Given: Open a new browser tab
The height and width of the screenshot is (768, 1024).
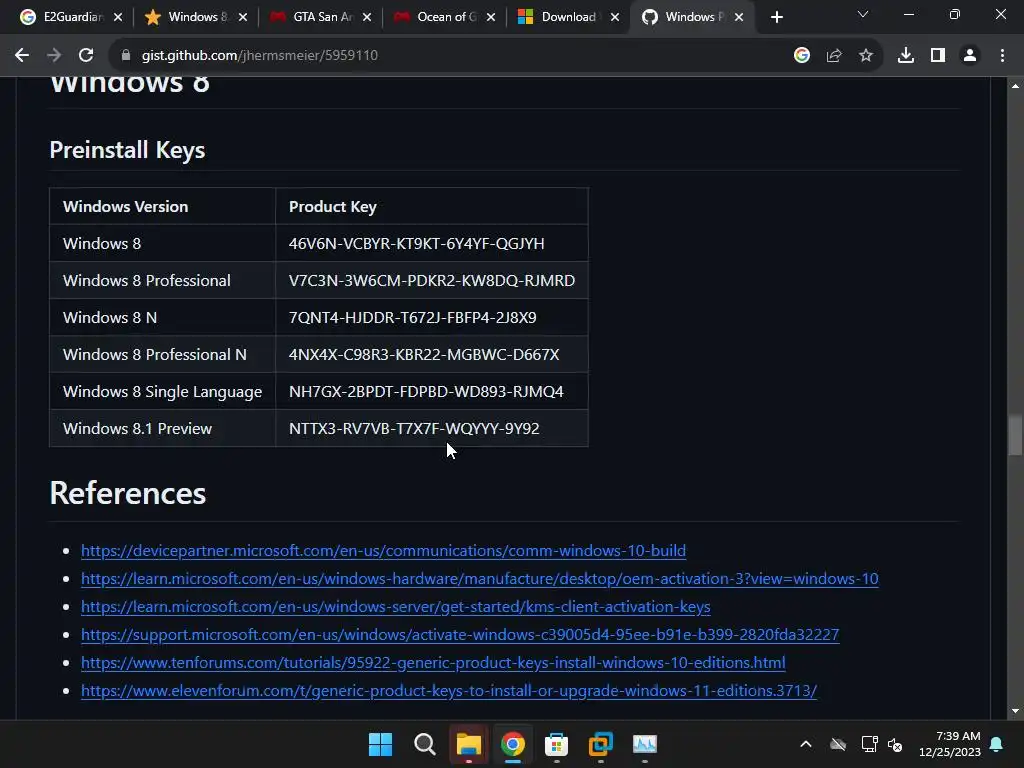Looking at the screenshot, I should [776, 18].
